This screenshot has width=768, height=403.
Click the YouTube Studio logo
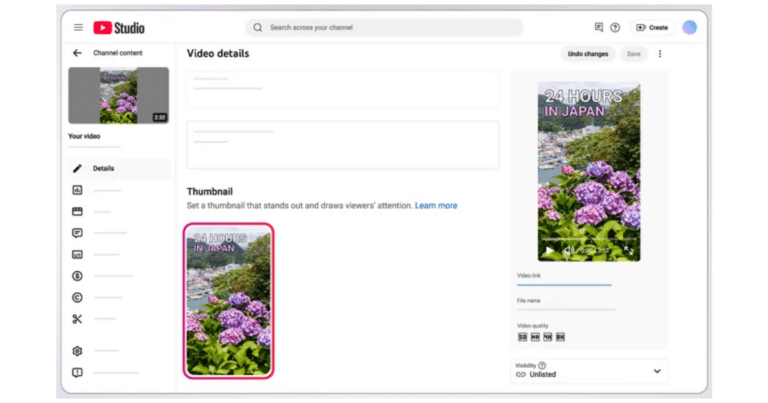(119, 28)
